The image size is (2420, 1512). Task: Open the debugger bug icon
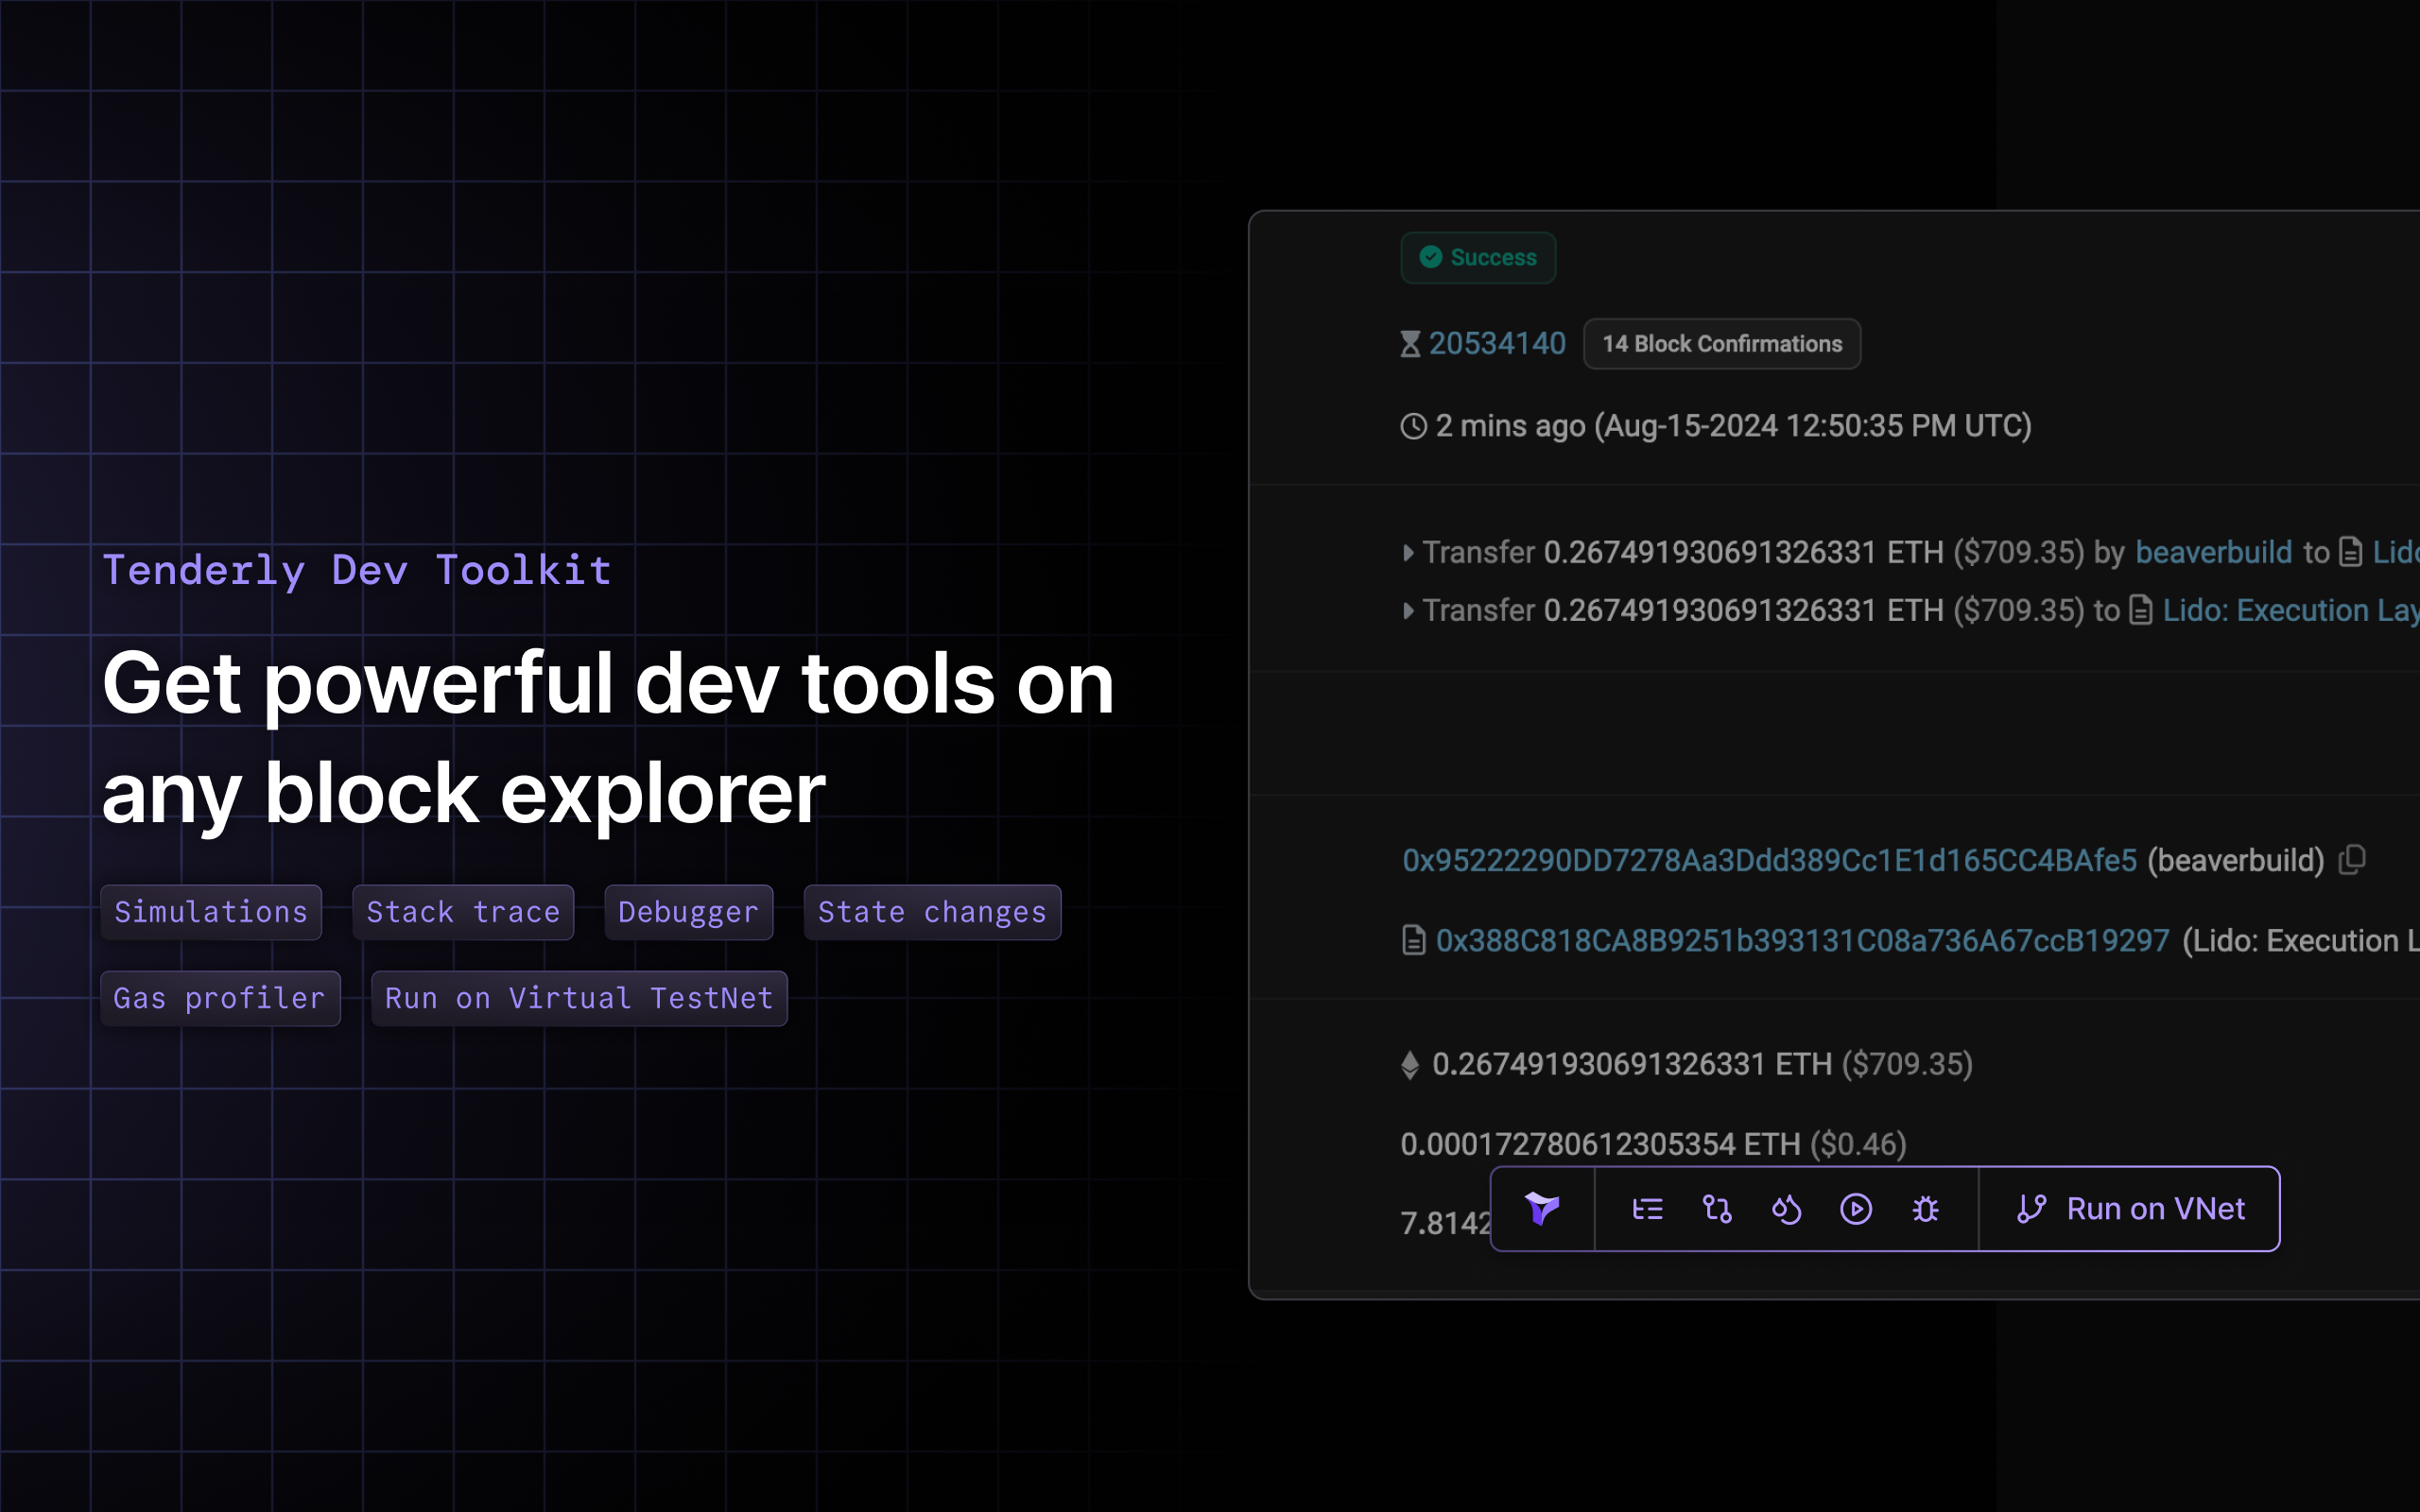point(1926,1209)
